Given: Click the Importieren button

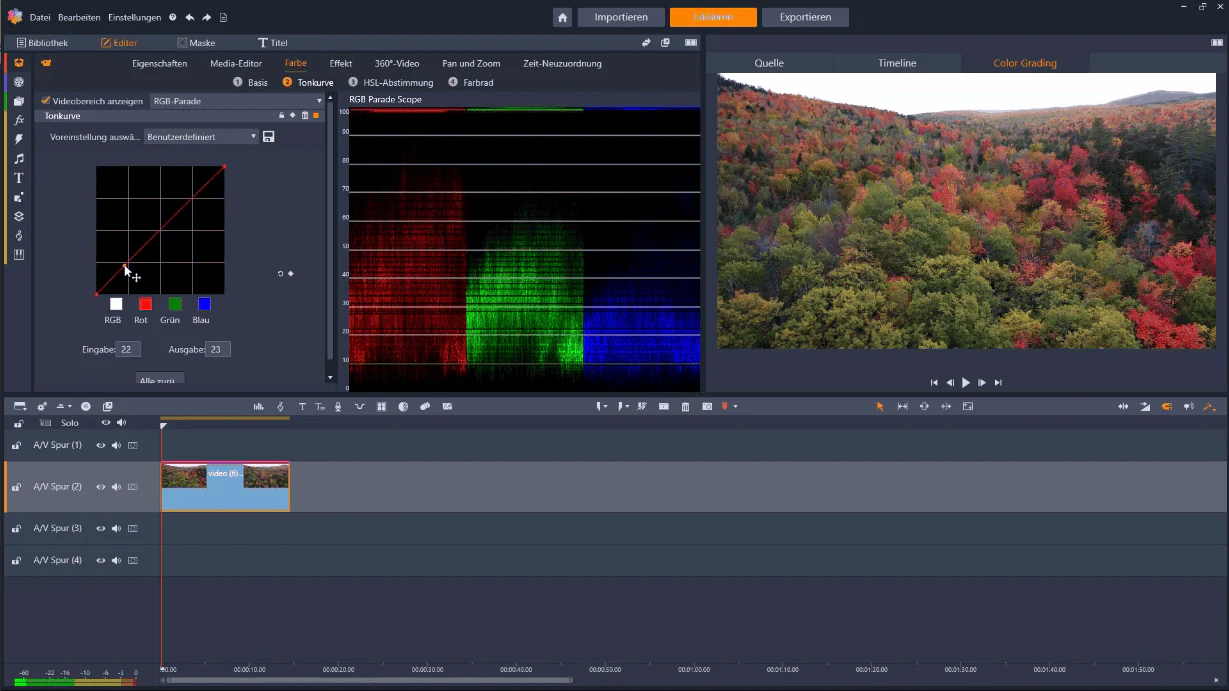Looking at the screenshot, I should pos(621,17).
